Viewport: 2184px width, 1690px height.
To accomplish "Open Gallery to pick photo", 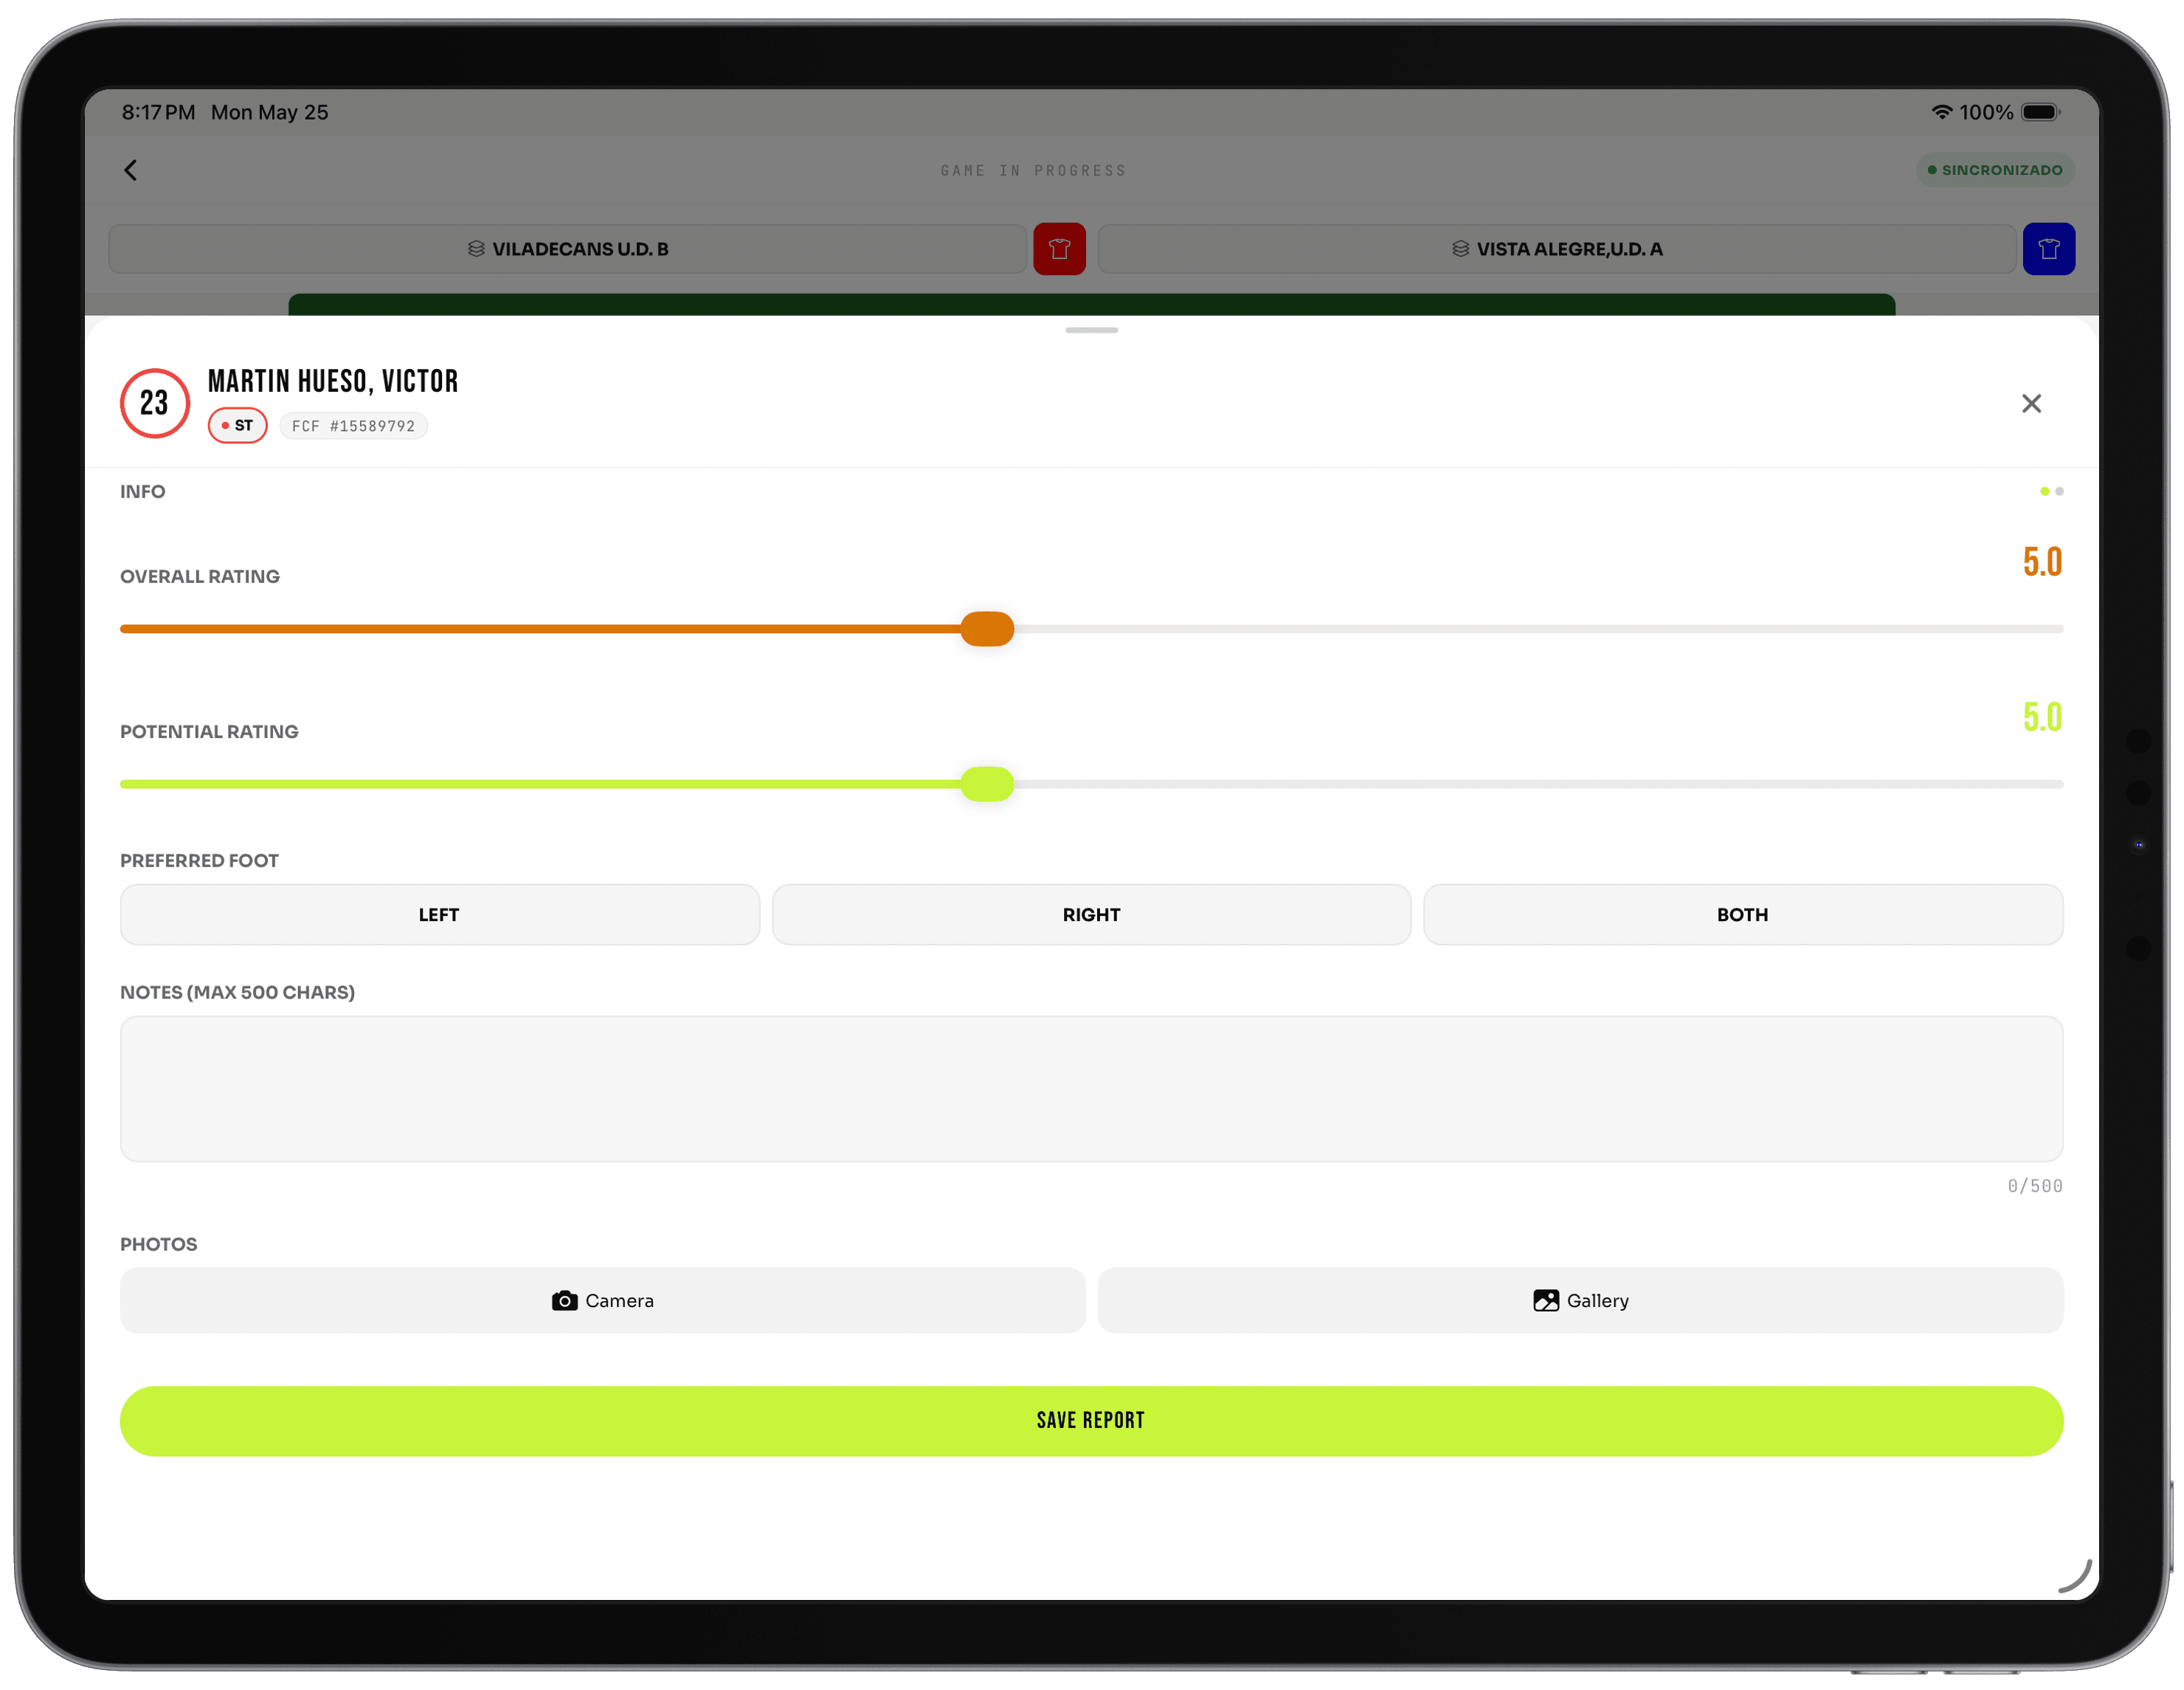I will [x=1580, y=1300].
